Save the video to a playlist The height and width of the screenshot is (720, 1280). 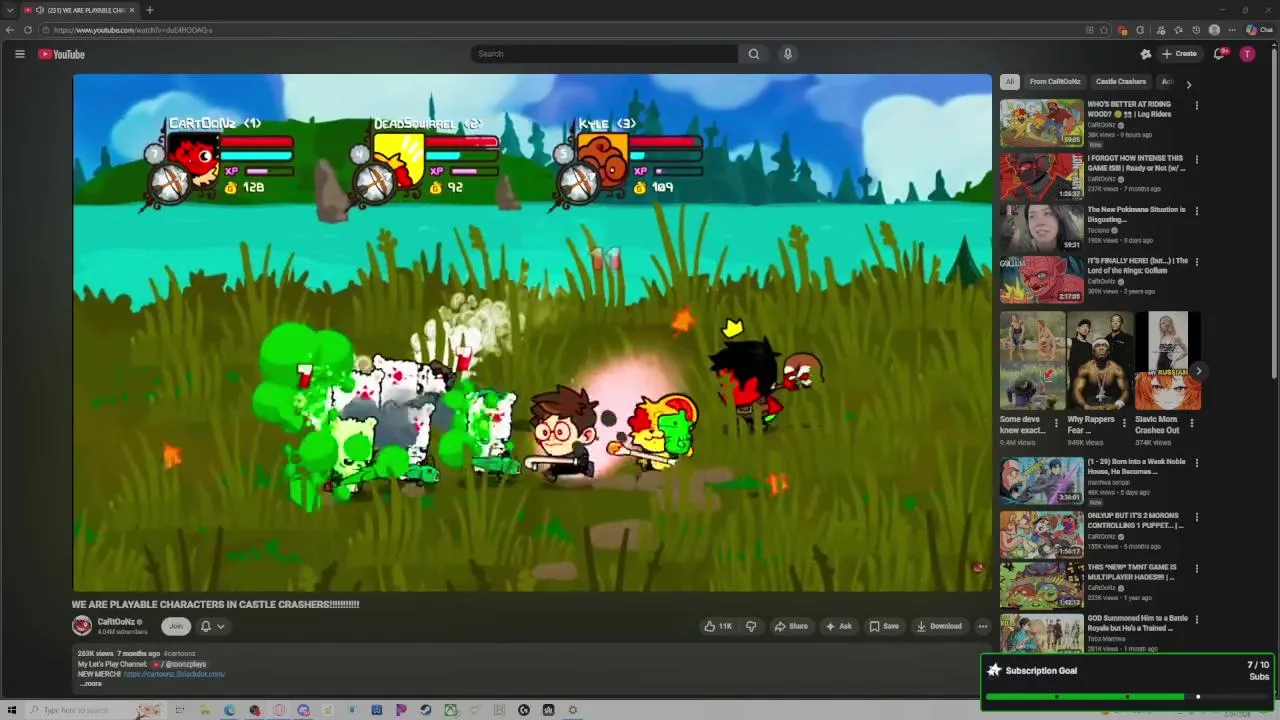[x=884, y=626]
